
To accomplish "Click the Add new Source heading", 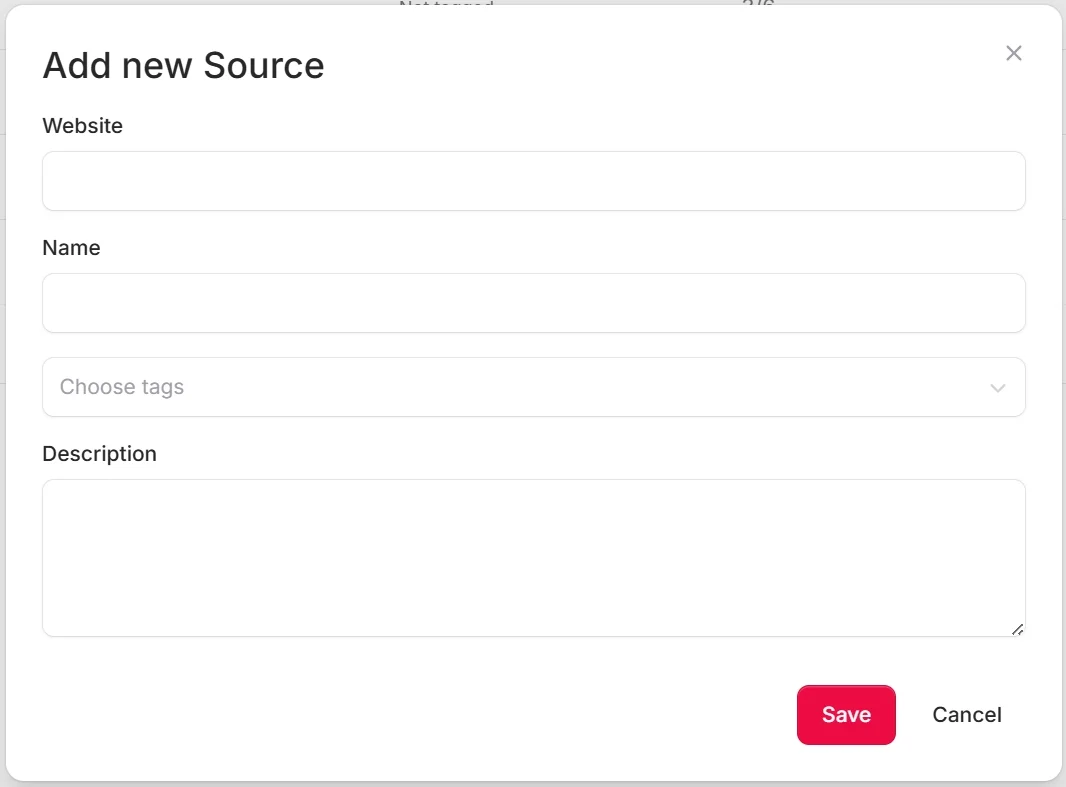I will tap(184, 66).
